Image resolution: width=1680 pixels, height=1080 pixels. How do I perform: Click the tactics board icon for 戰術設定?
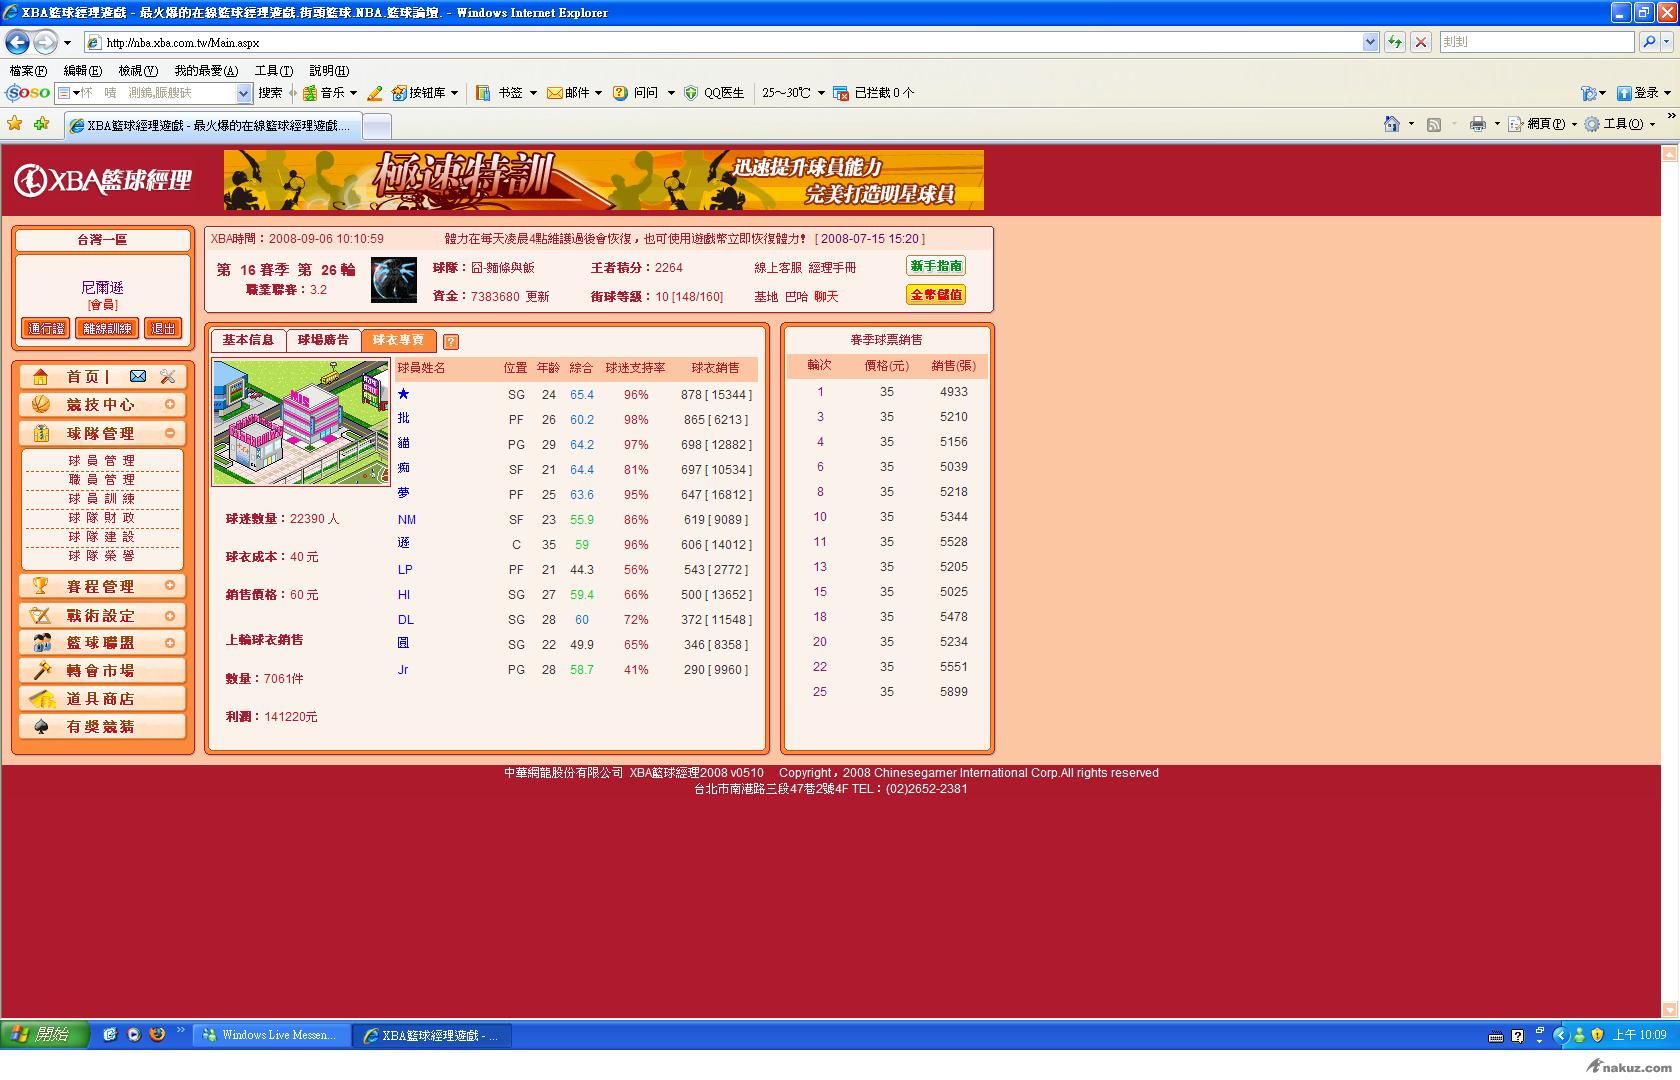40,615
